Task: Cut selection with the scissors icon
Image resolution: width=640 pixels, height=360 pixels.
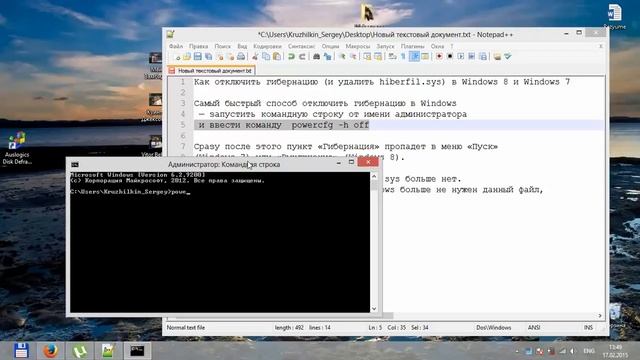Action: [255, 57]
